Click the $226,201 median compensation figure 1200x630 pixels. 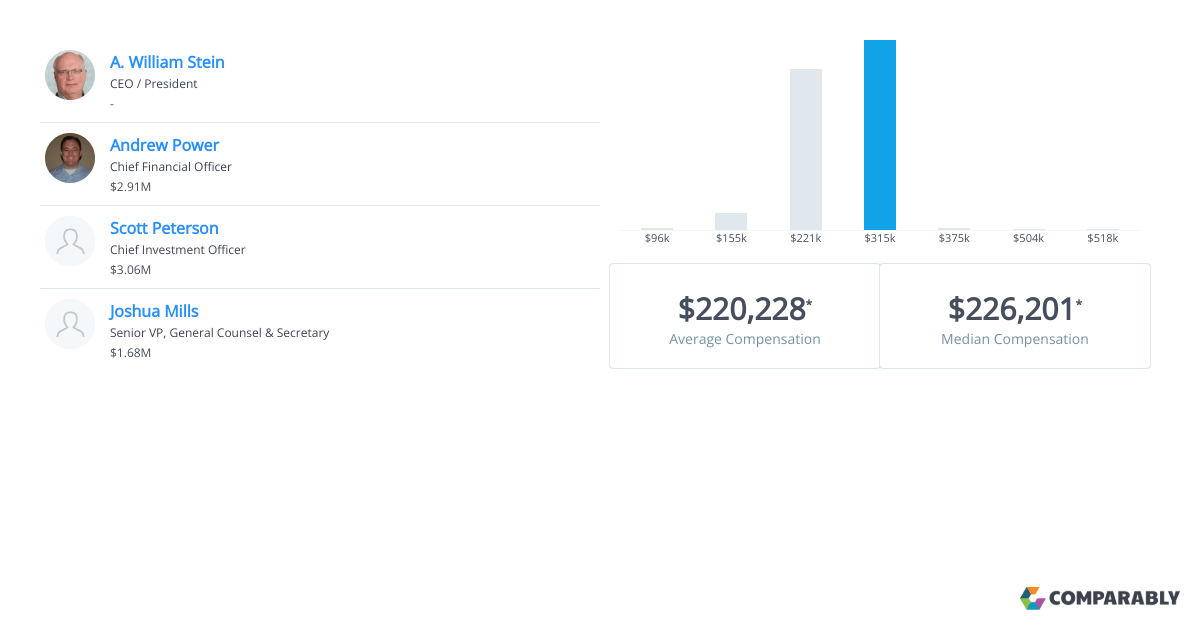pyautogui.click(x=1014, y=309)
